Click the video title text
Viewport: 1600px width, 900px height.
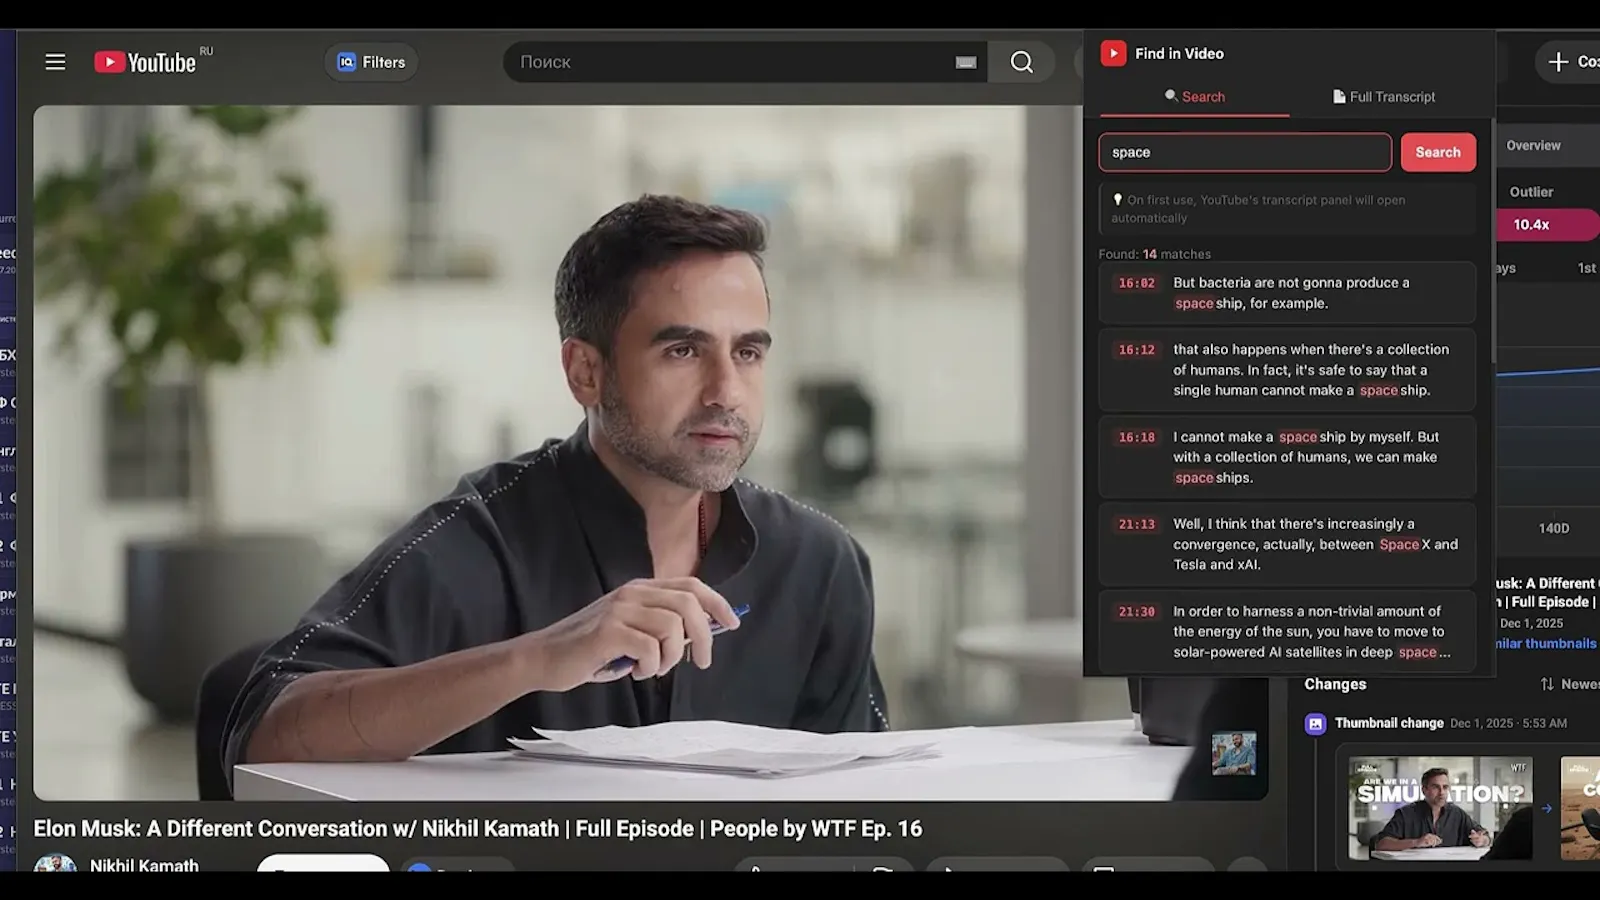point(478,828)
